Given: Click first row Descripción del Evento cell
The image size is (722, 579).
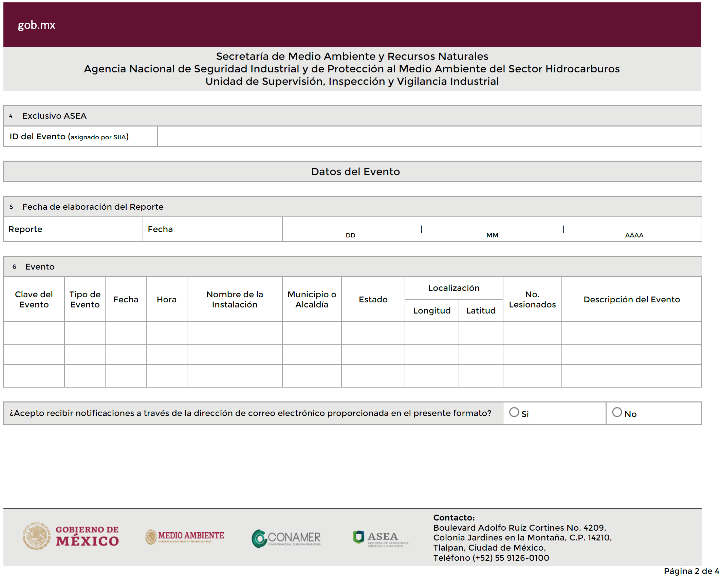Looking at the screenshot, I should pyautogui.click(x=631, y=333).
